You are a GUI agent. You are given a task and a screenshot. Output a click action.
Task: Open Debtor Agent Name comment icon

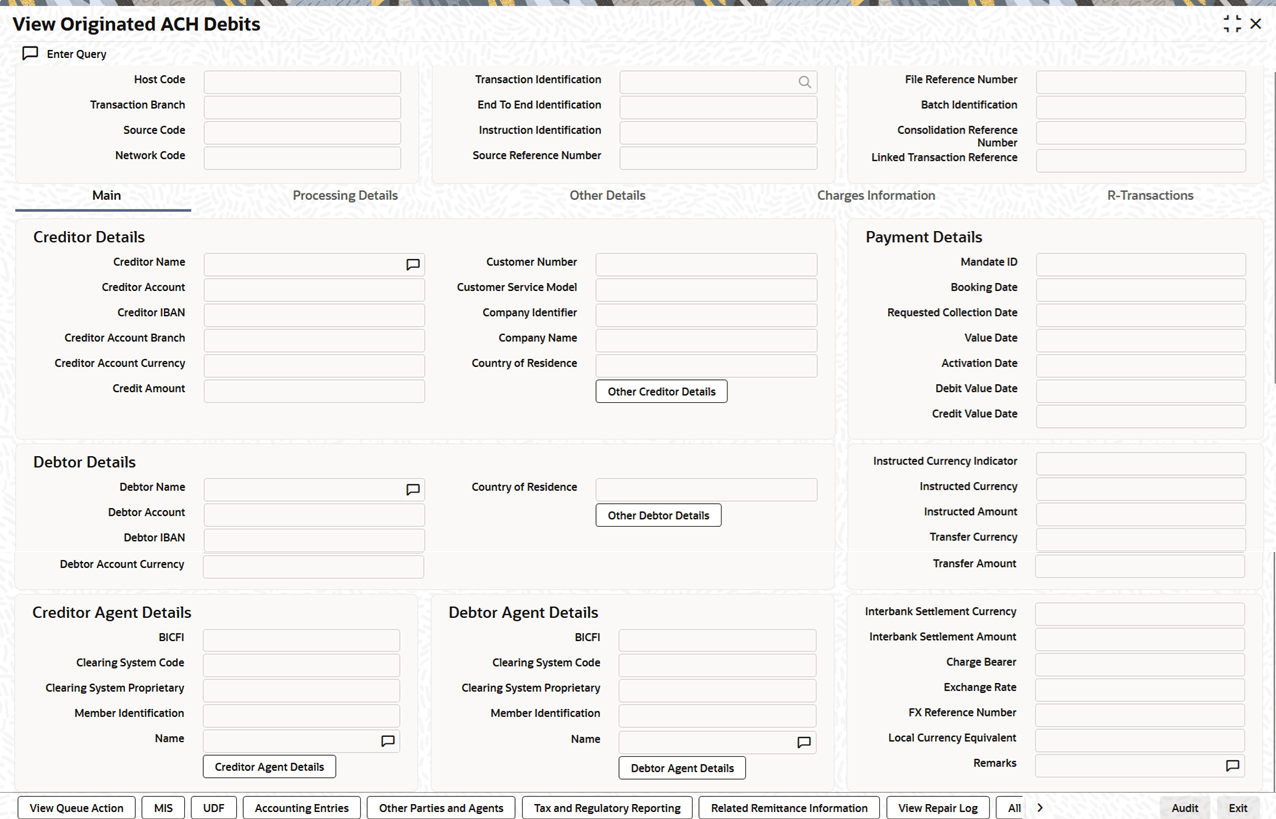(x=804, y=742)
